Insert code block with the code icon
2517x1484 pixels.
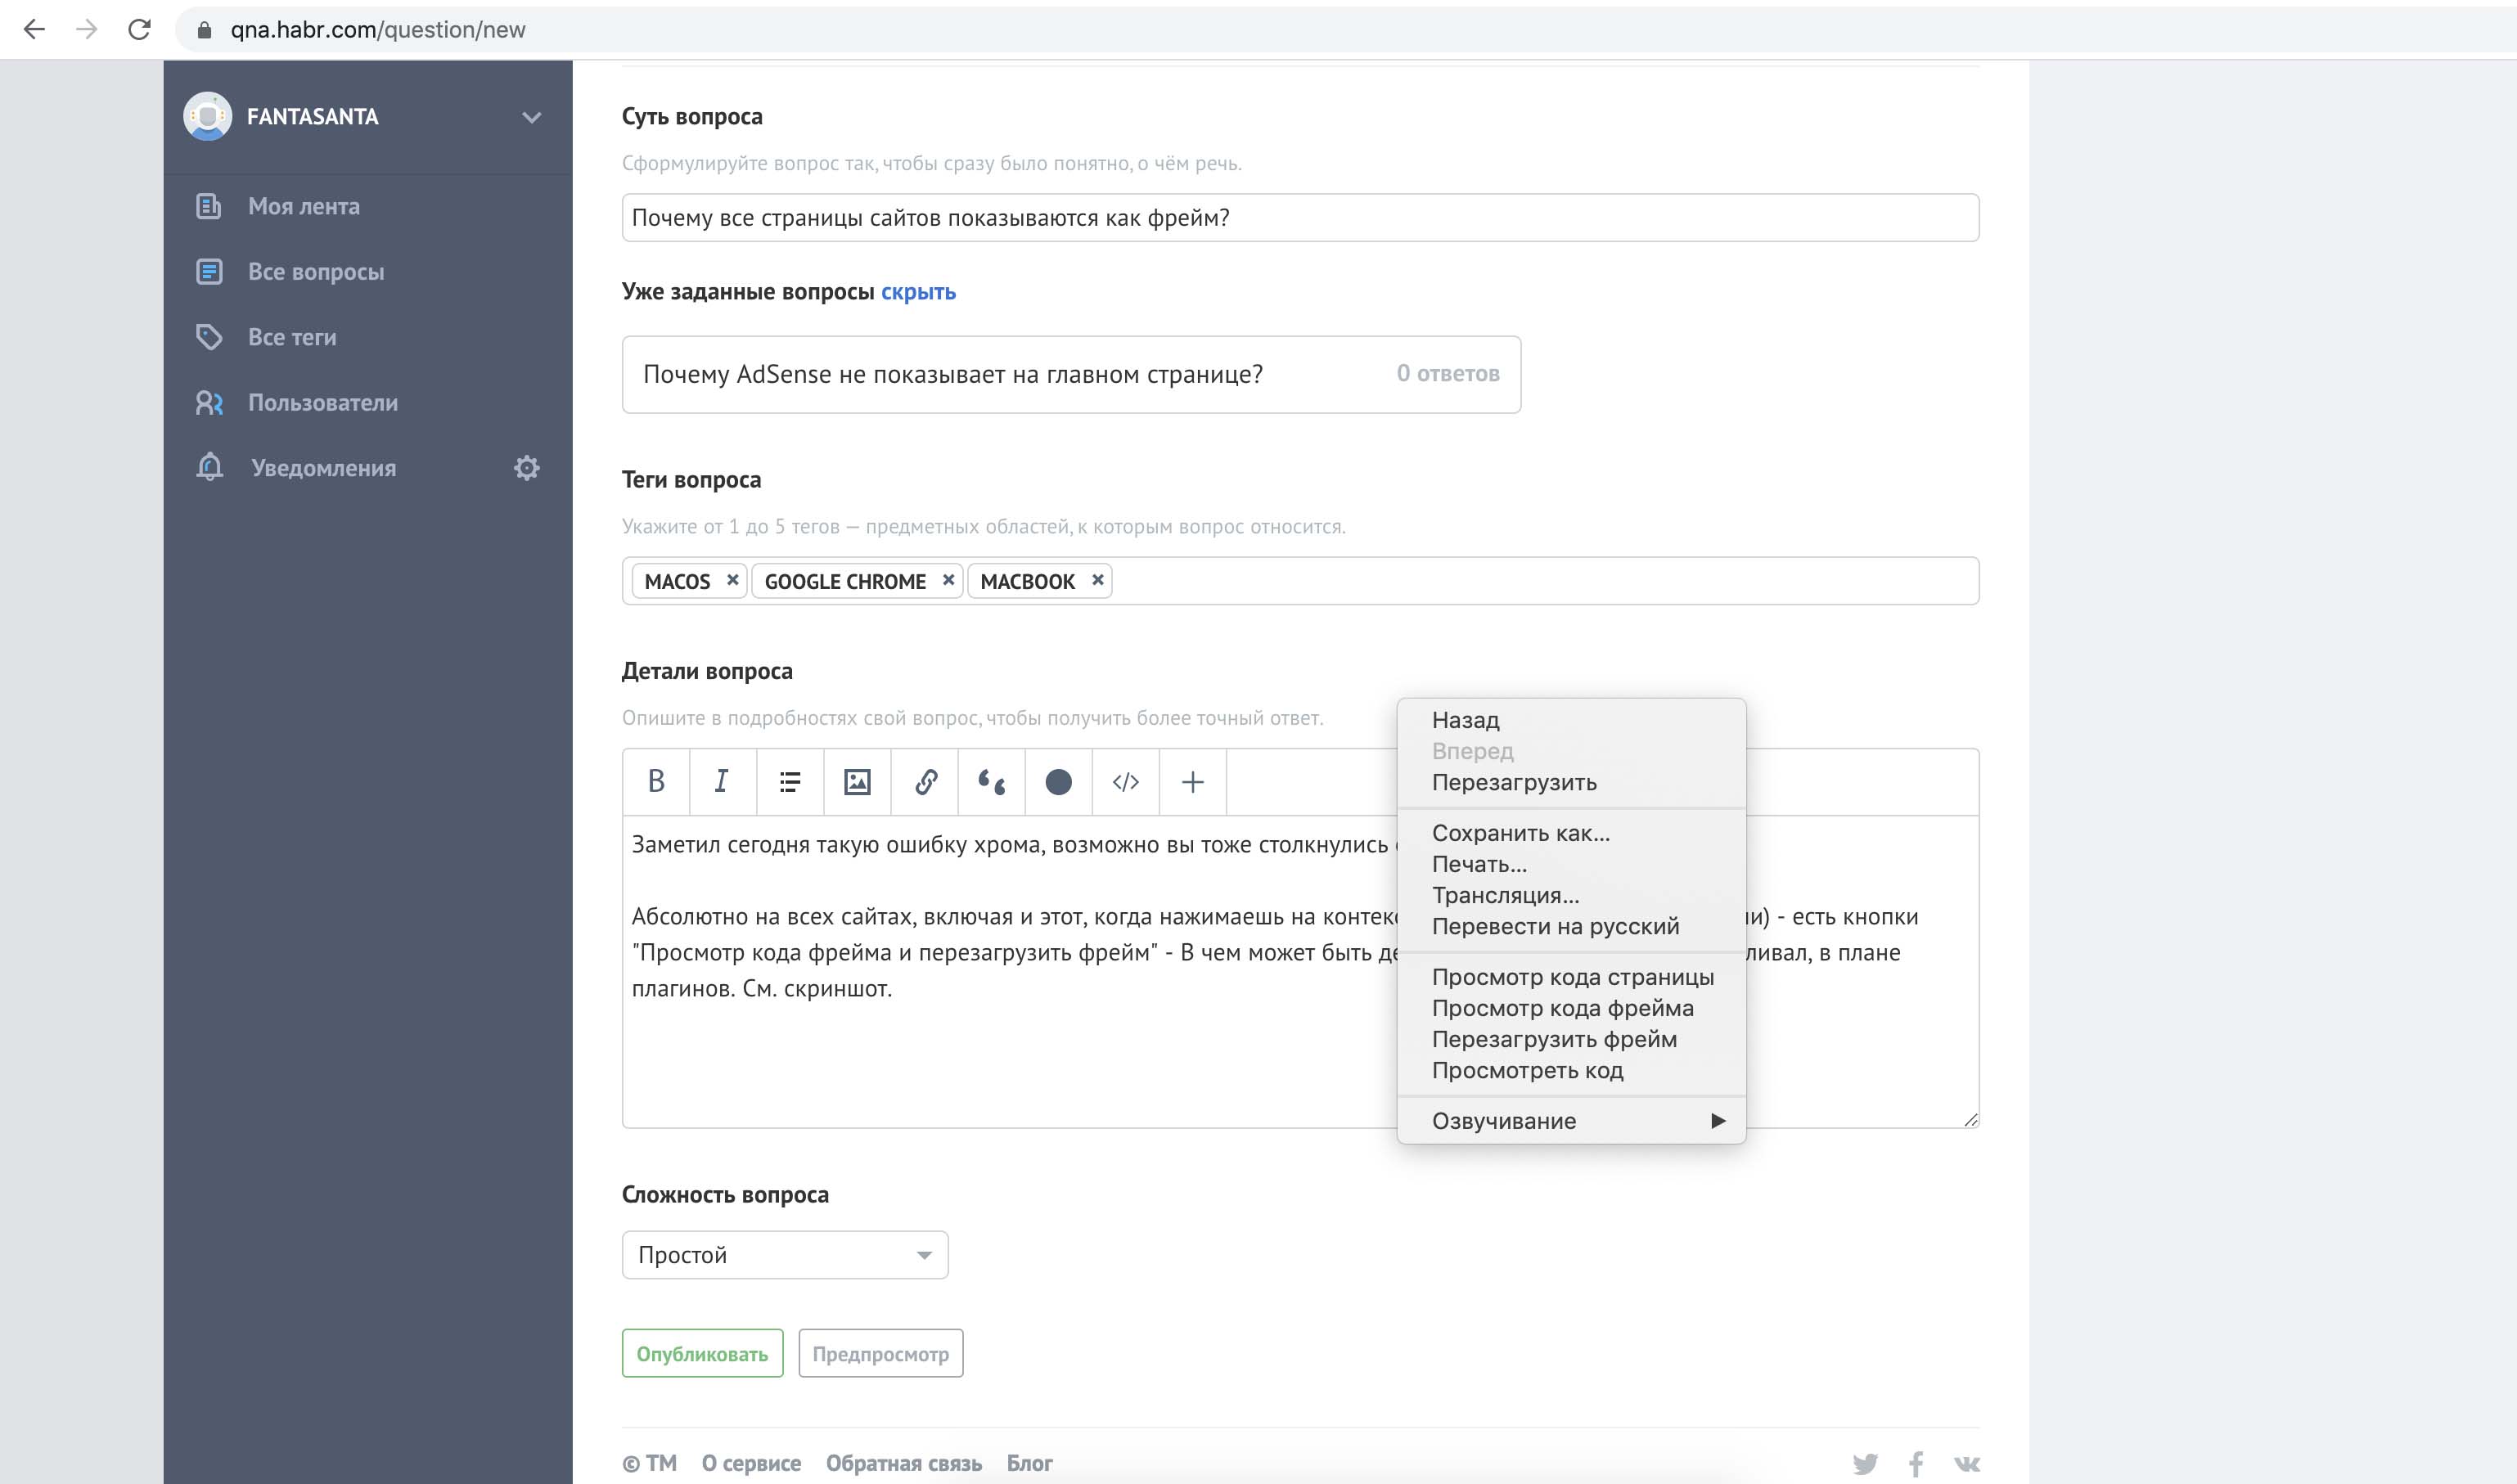1126,782
